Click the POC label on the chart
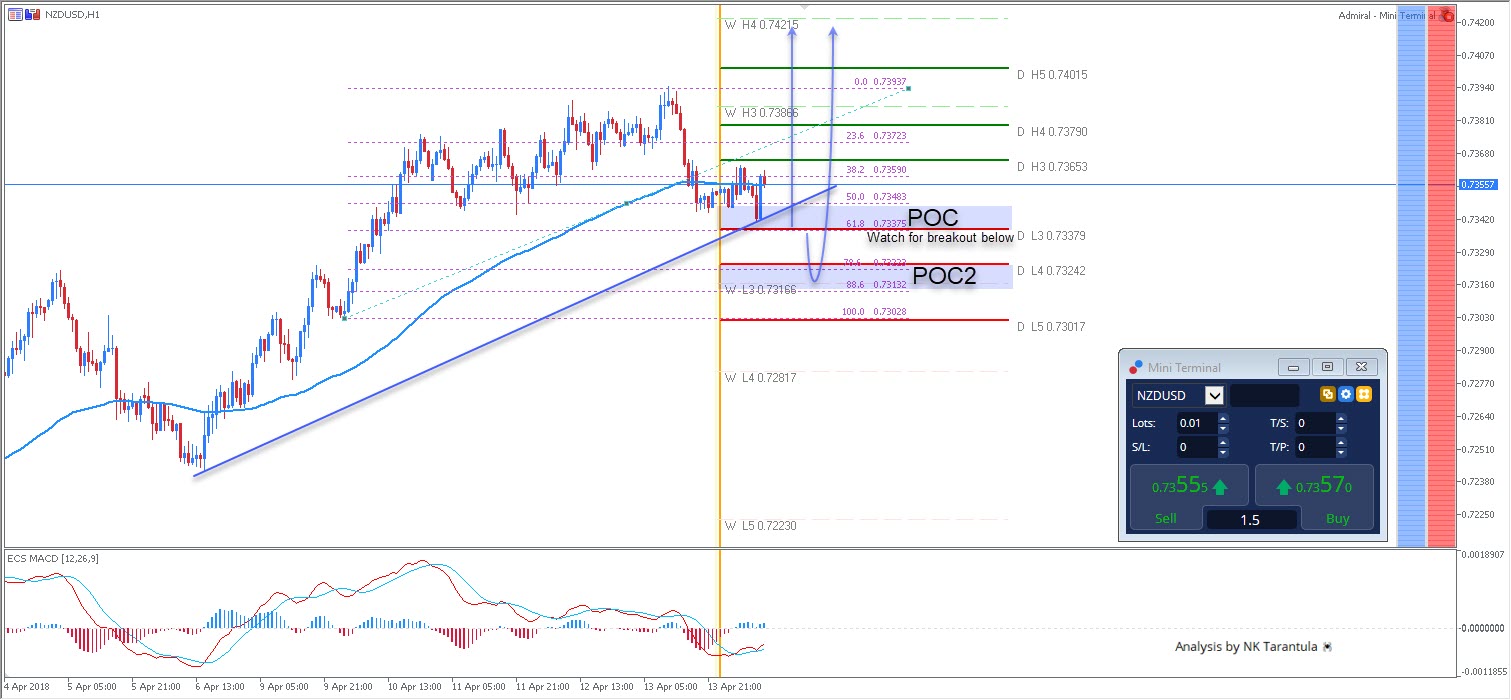This screenshot has height=700, width=1511. [x=933, y=218]
